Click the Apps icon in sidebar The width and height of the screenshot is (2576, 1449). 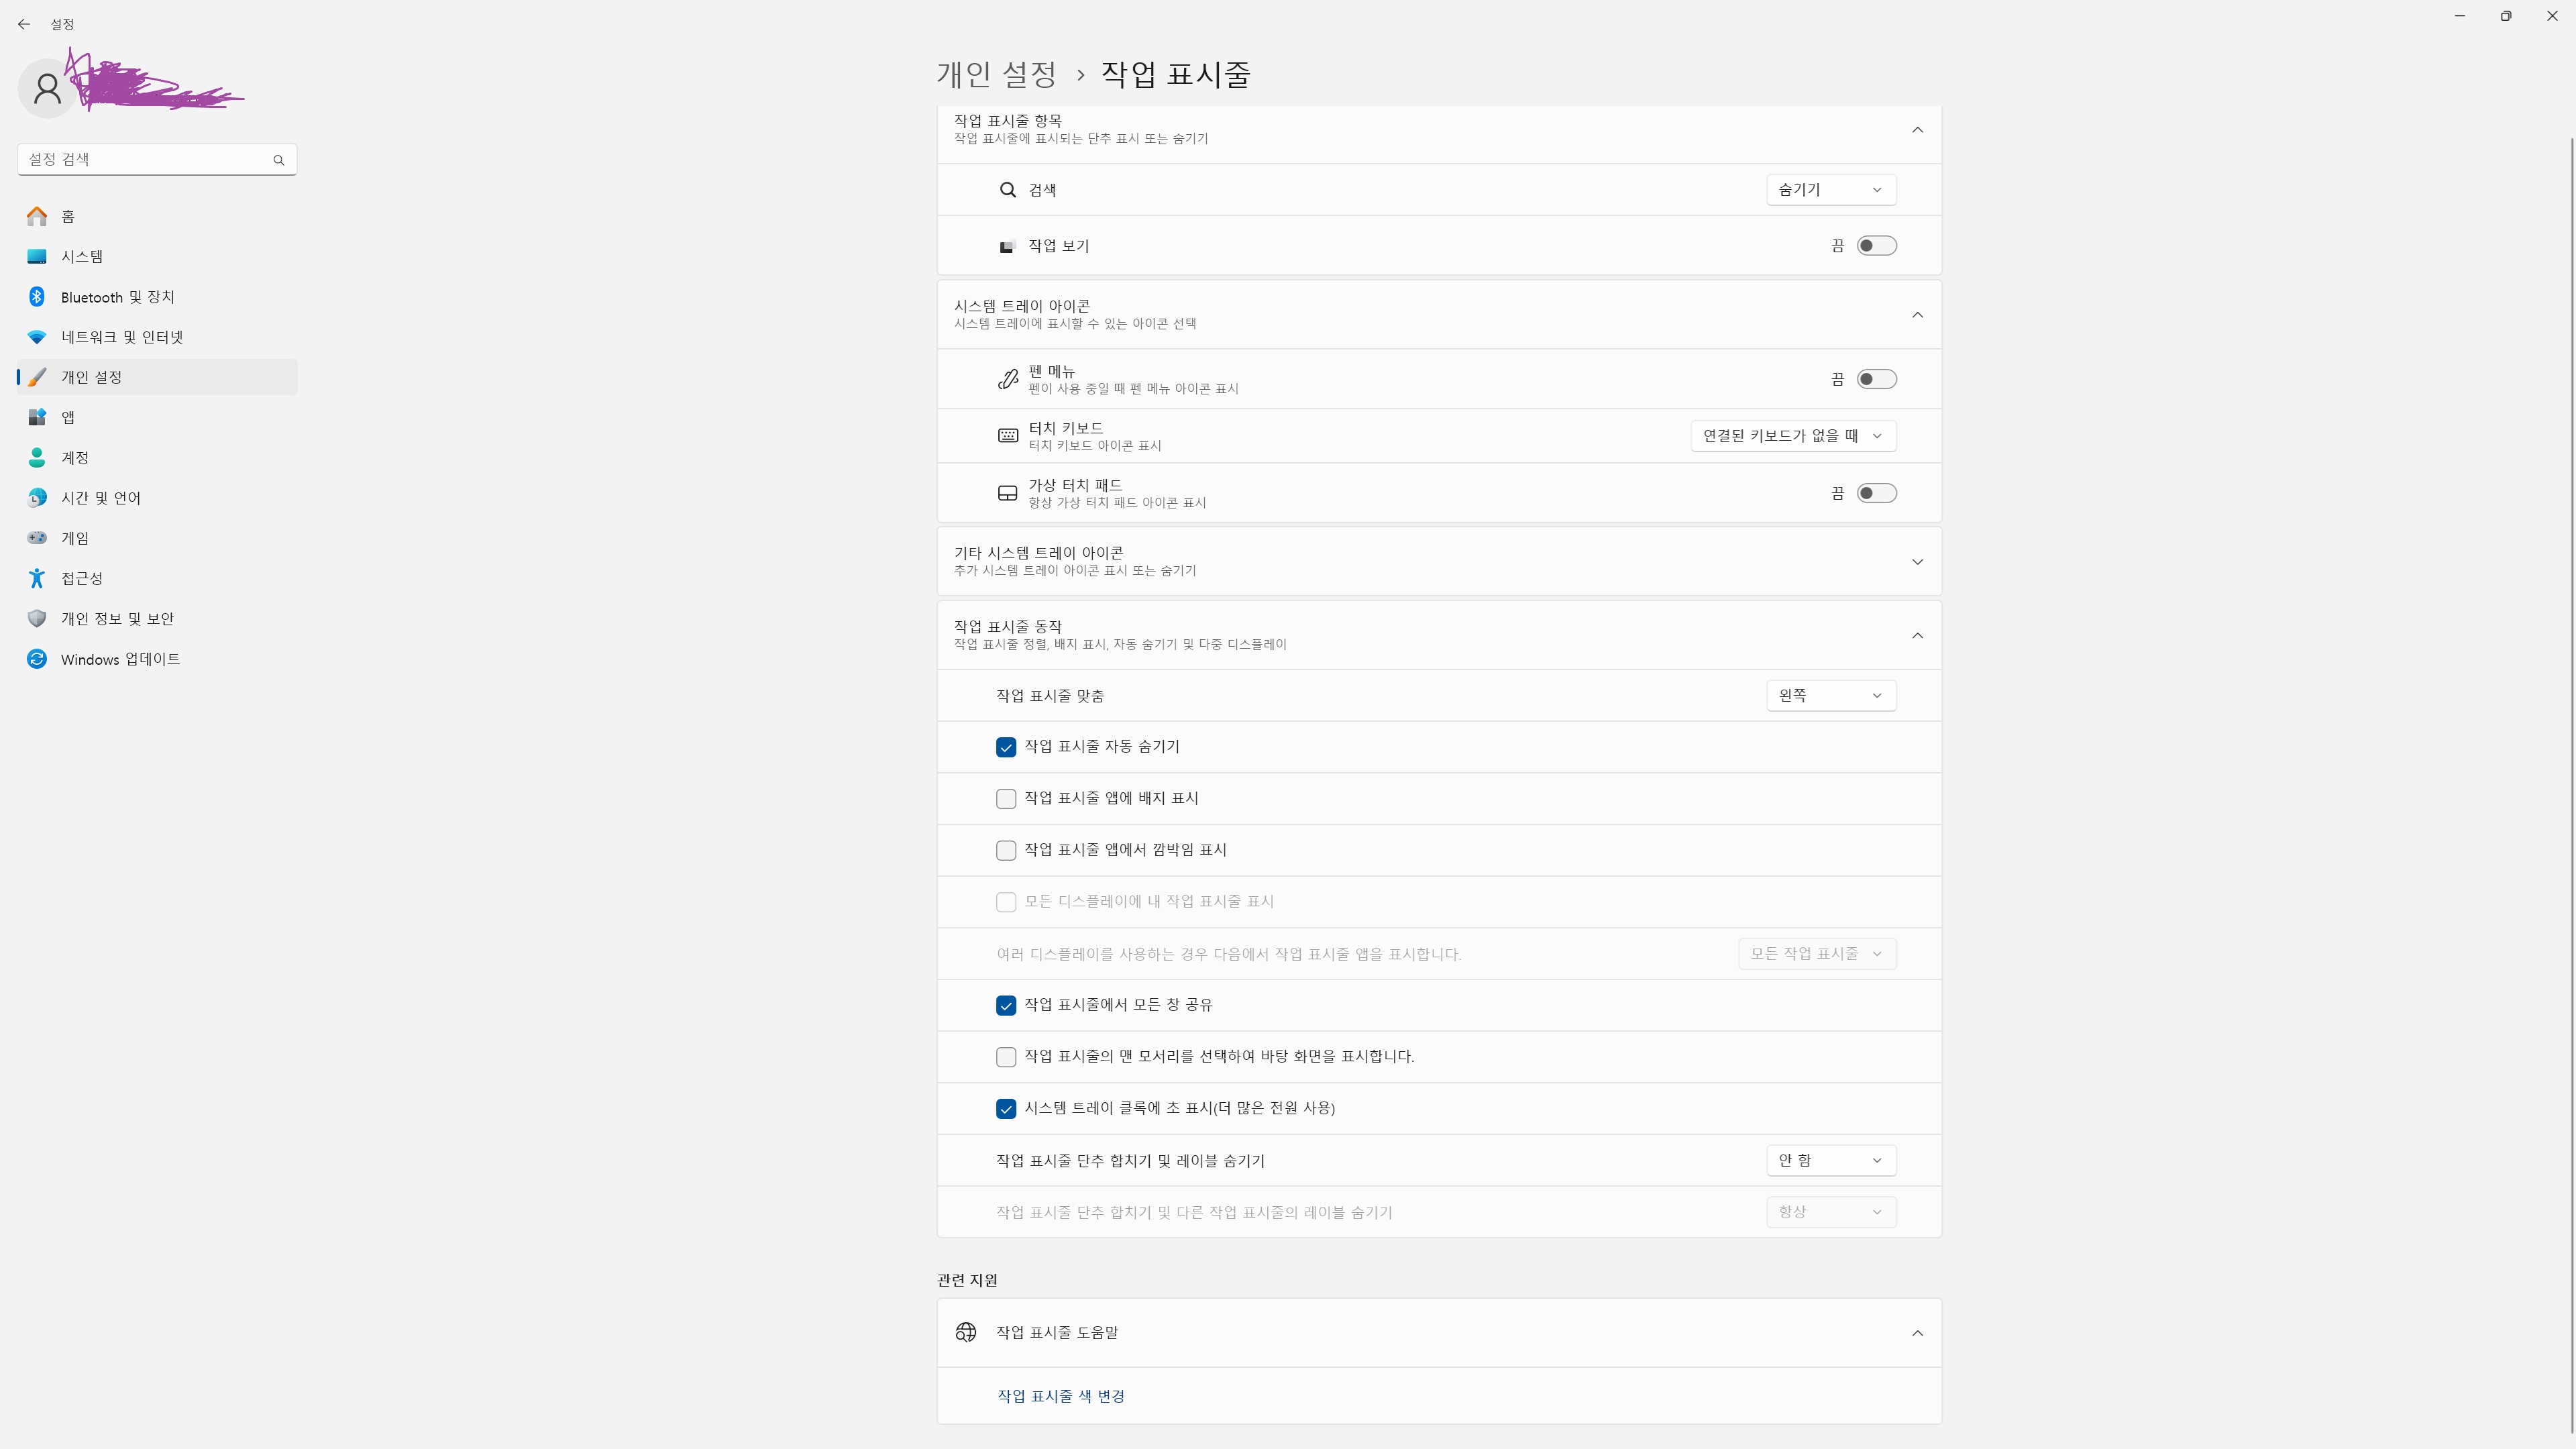(37, 417)
